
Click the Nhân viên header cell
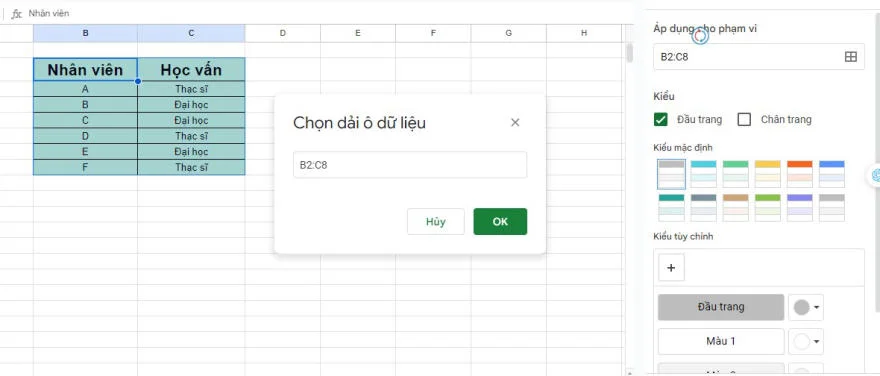85,70
